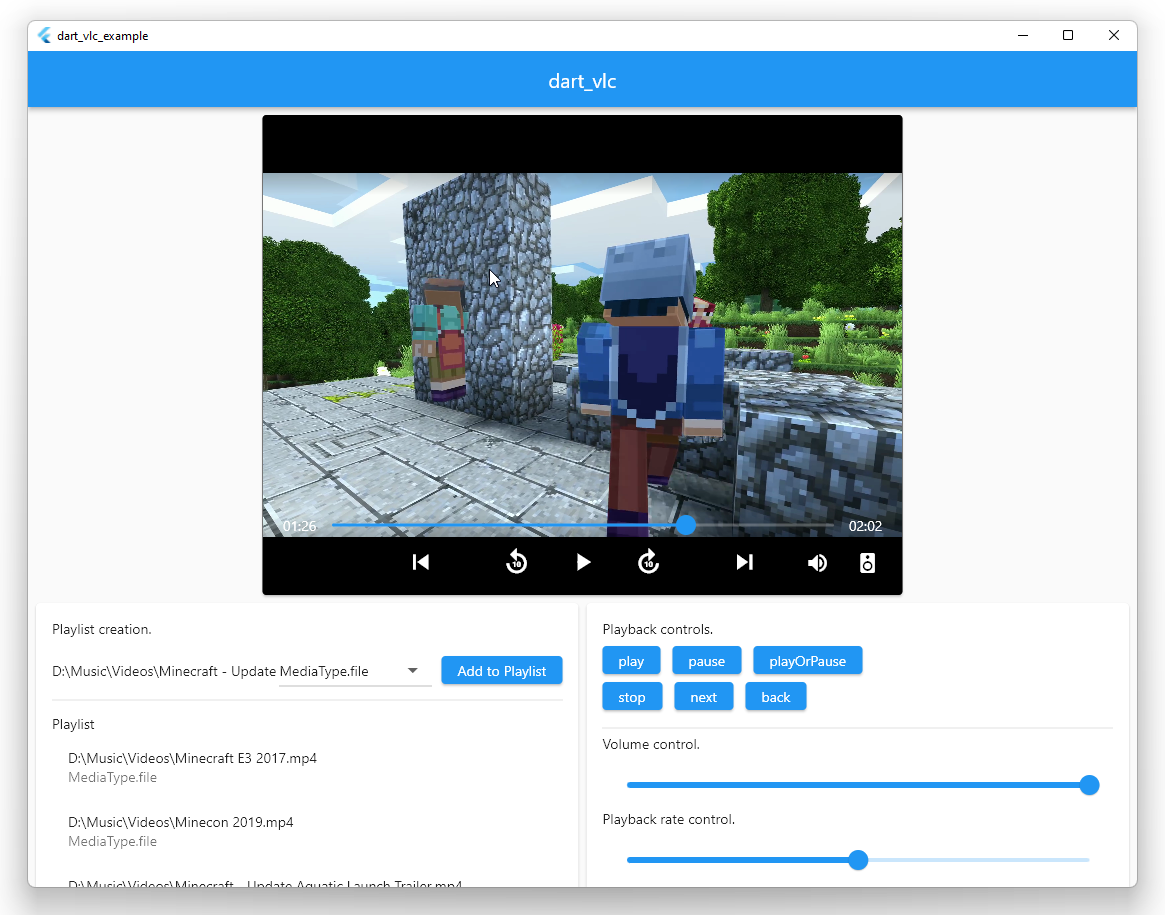Rewind 10 seconds icon
This screenshot has height=915, width=1165.
[516, 562]
